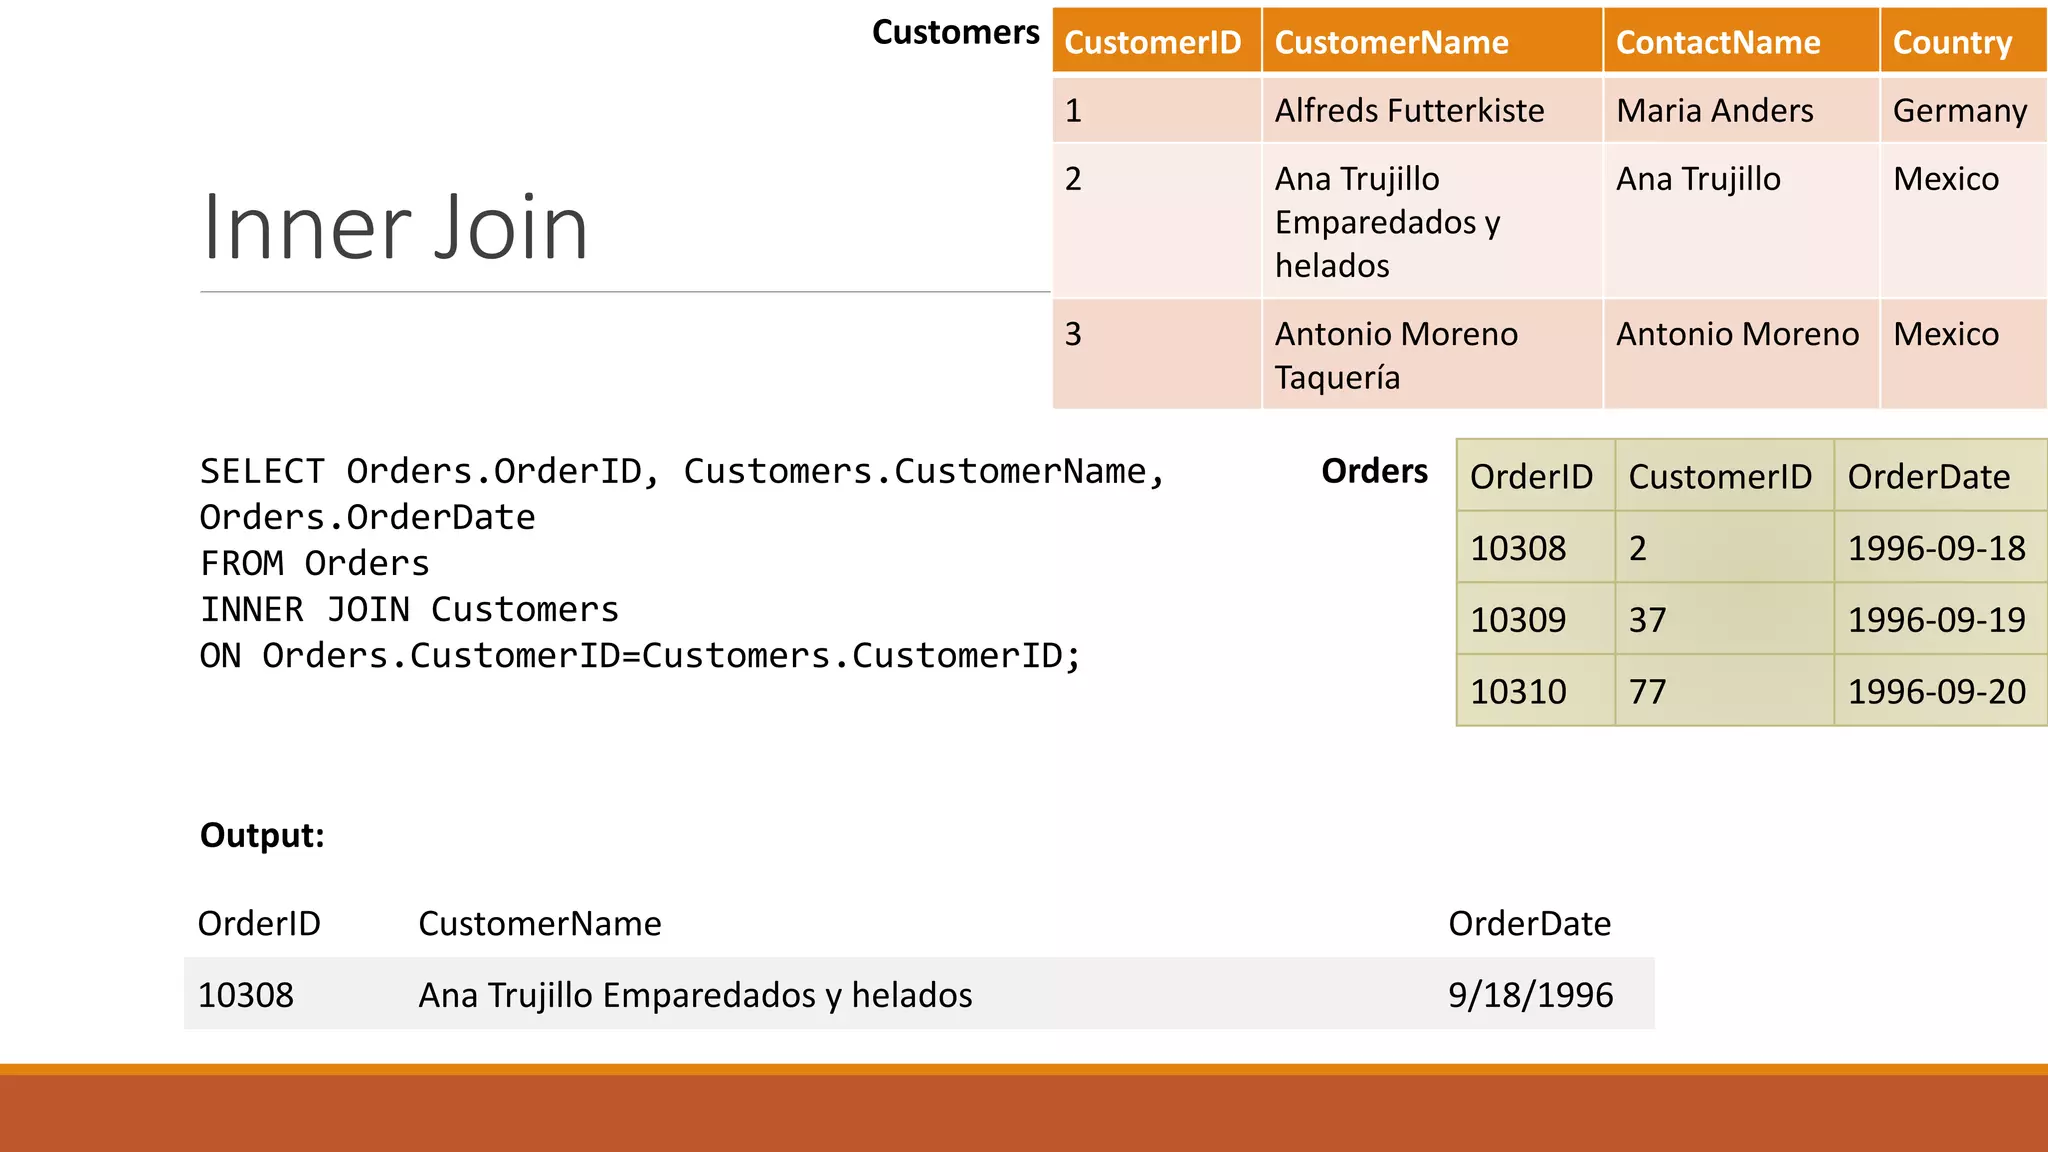The height and width of the screenshot is (1152, 2048).
Task: Click the INNER JOIN Customers SQL line
Action: 409,609
